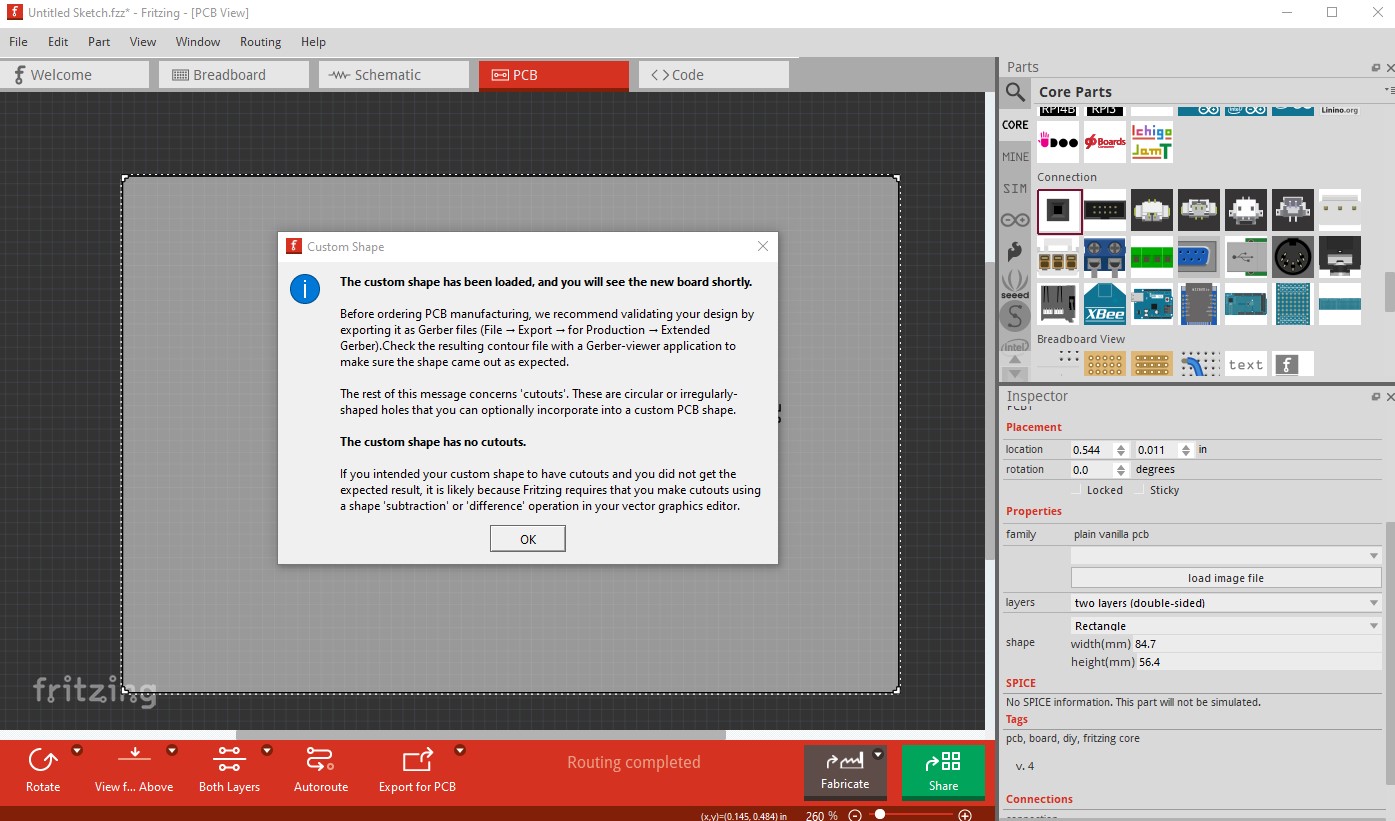Click the Both Layers view icon

(x=229, y=760)
